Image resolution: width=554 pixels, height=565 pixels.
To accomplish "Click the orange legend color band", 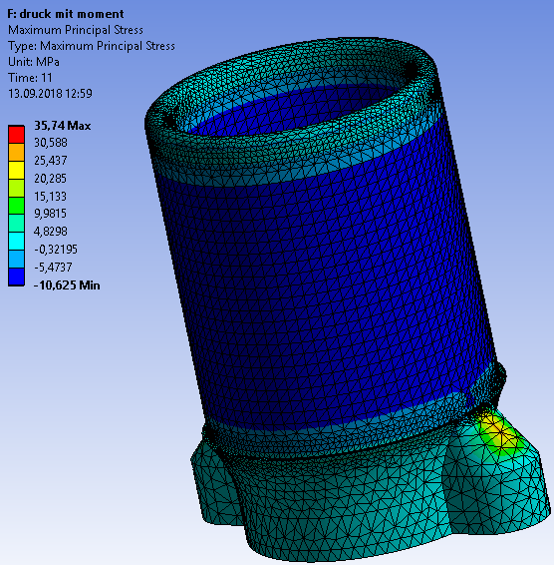I will click(x=16, y=152).
